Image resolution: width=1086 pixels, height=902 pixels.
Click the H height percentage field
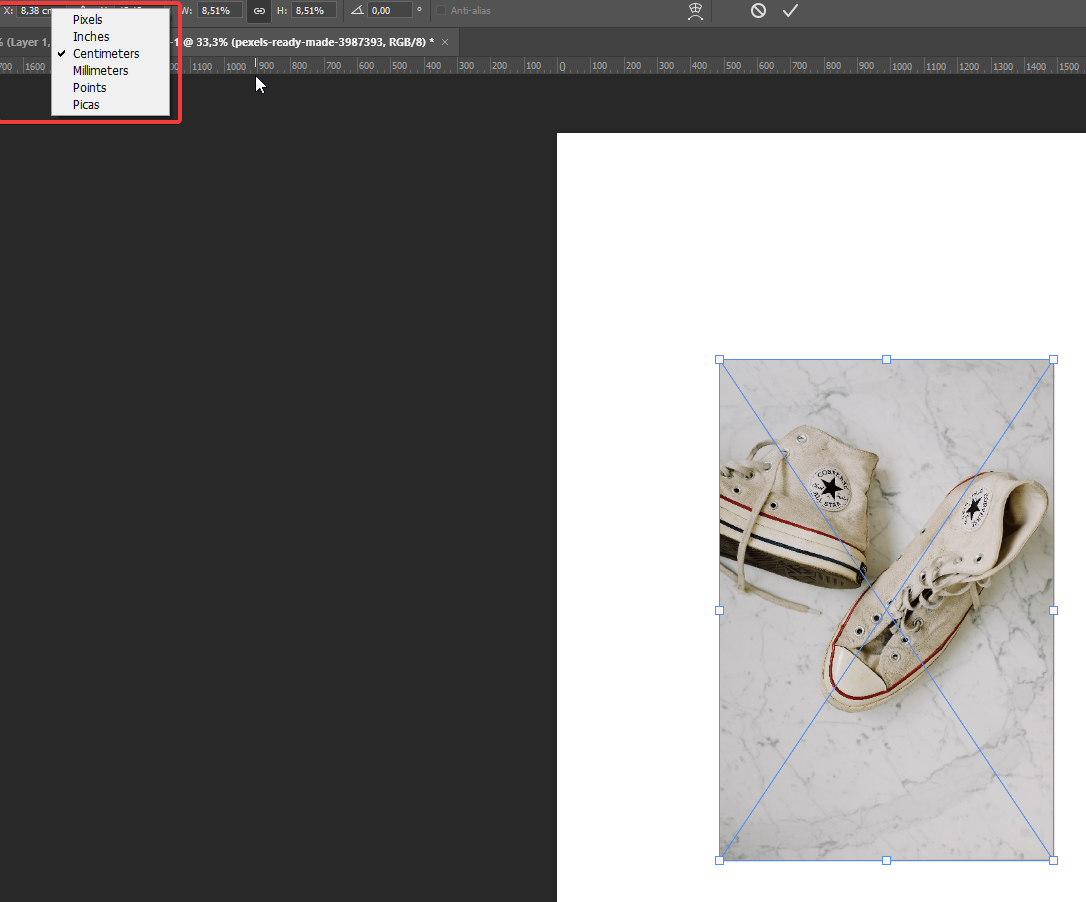(314, 10)
